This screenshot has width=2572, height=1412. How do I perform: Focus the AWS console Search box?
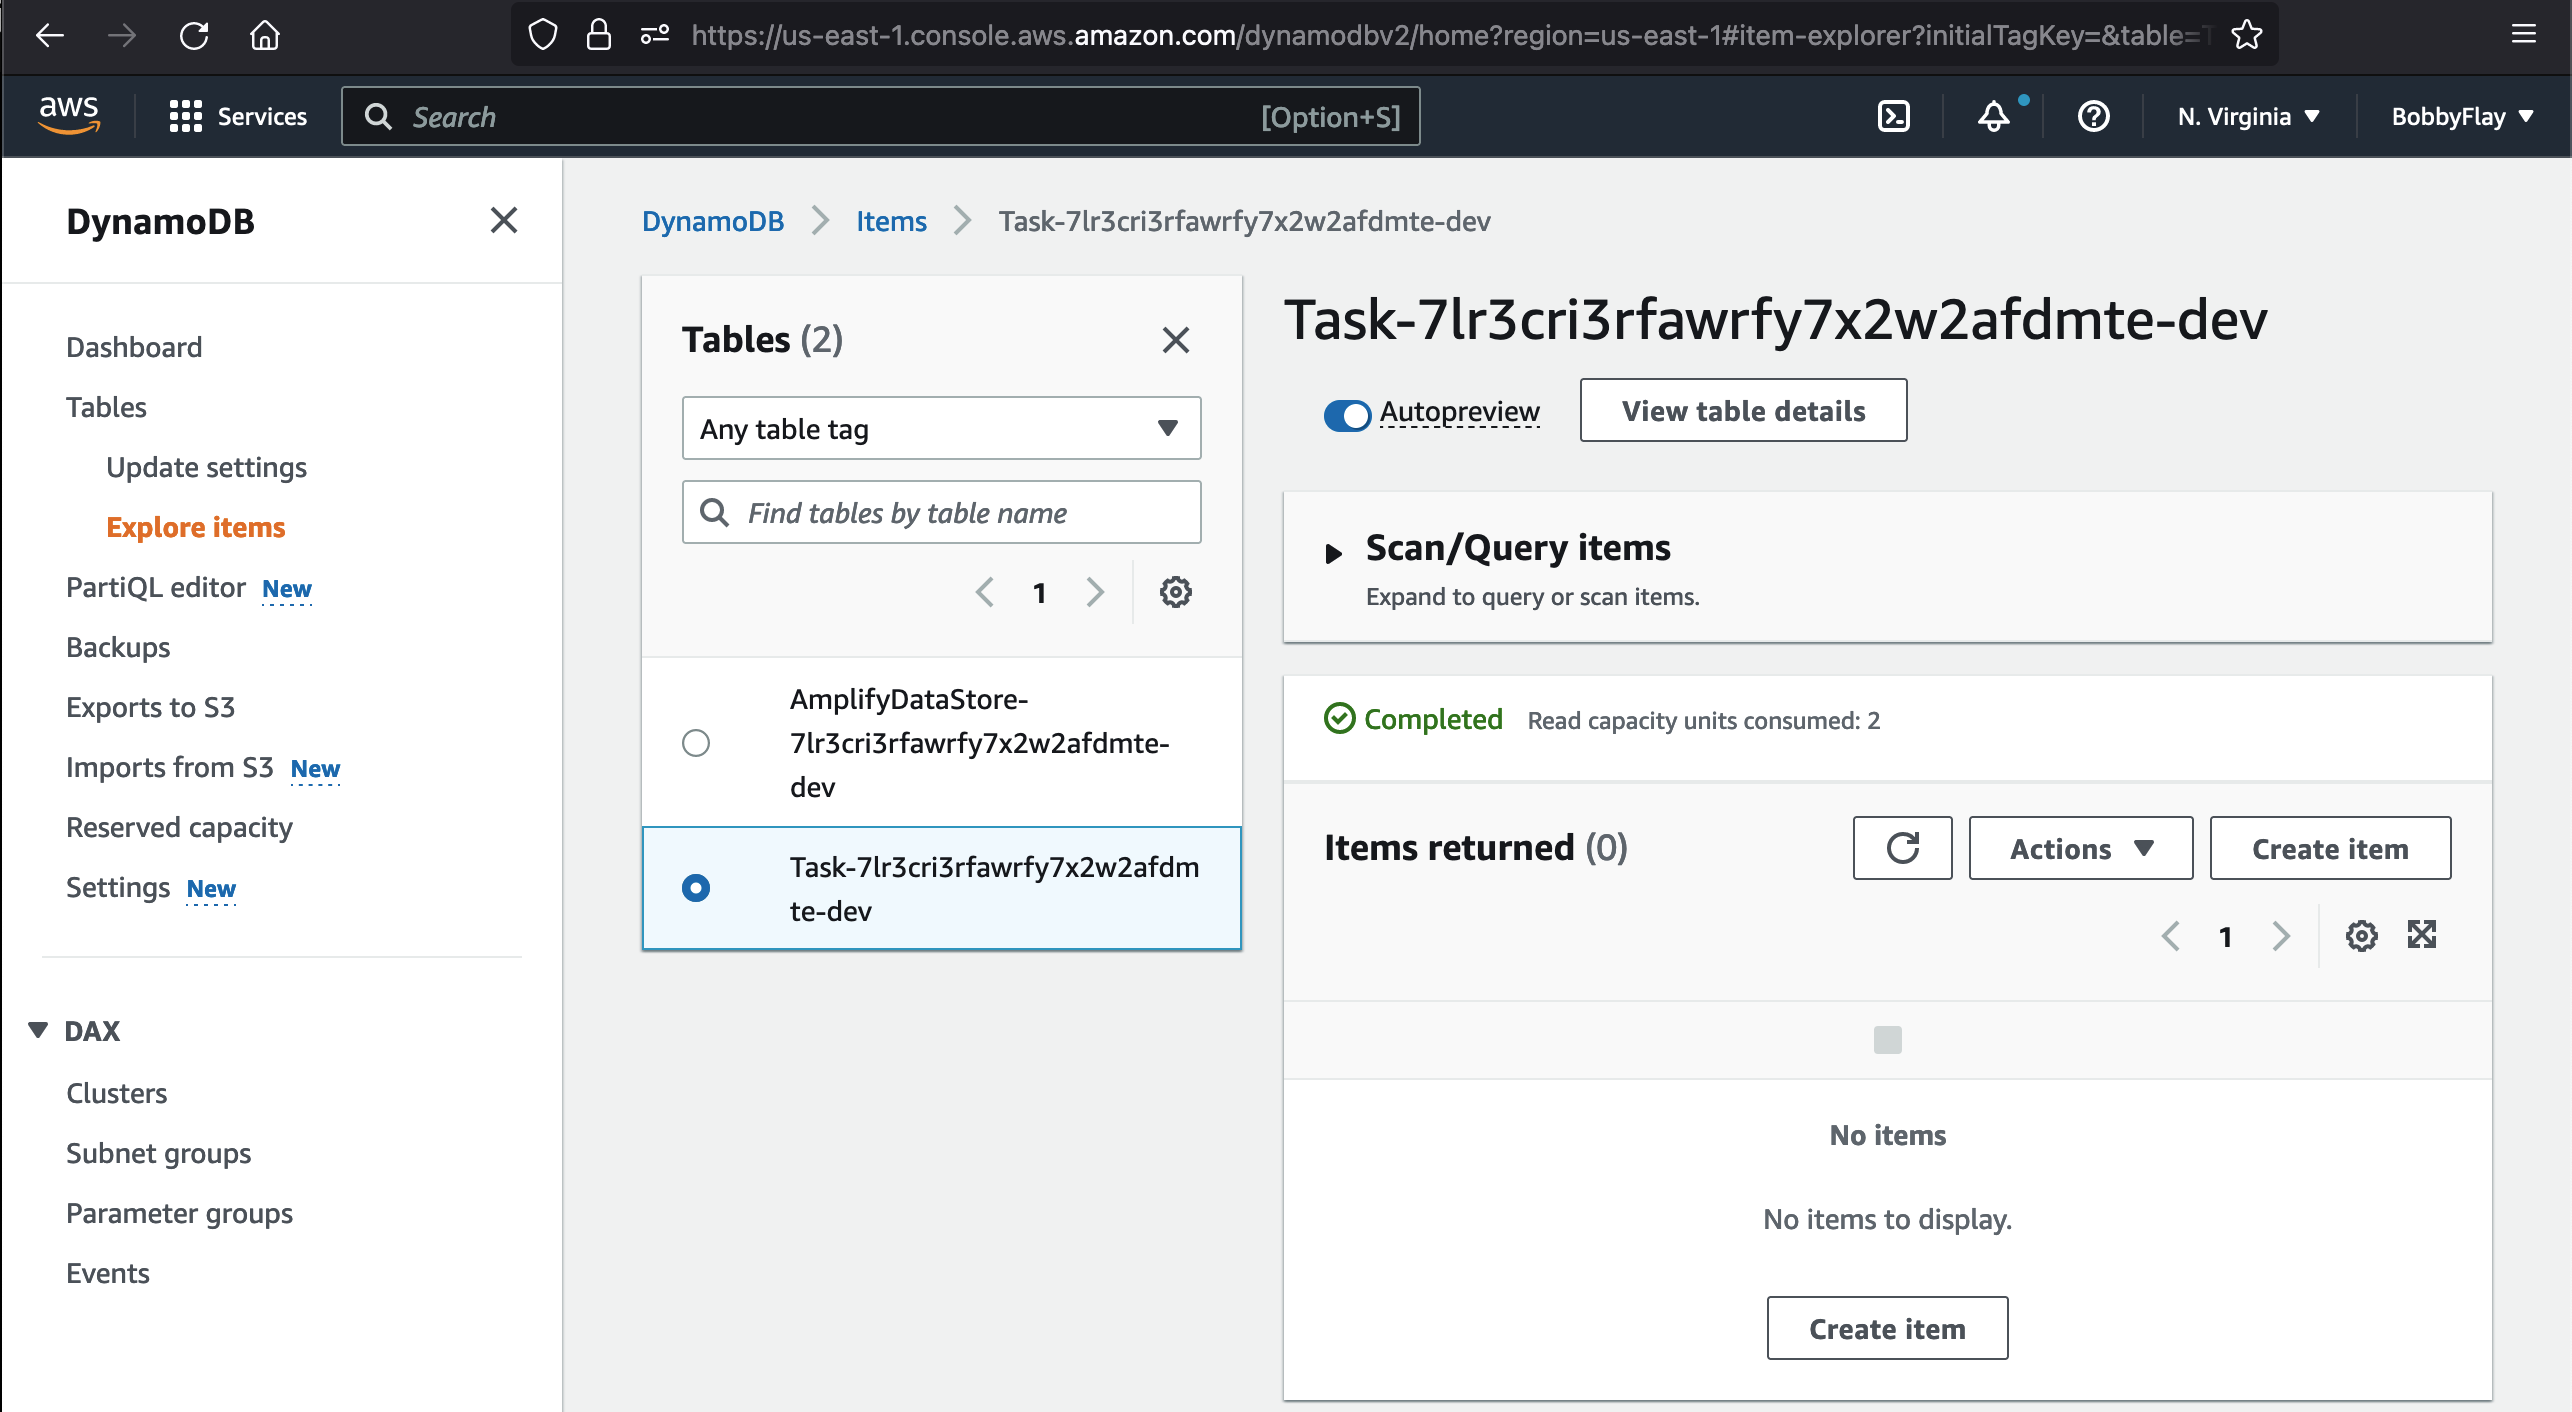[880, 116]
